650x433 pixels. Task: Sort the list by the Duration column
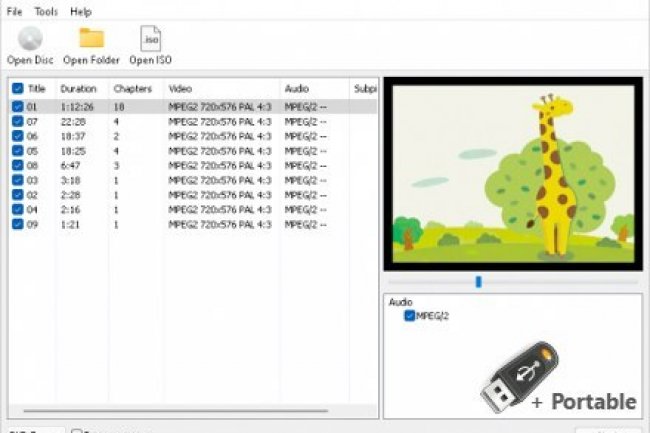(78, 89)
